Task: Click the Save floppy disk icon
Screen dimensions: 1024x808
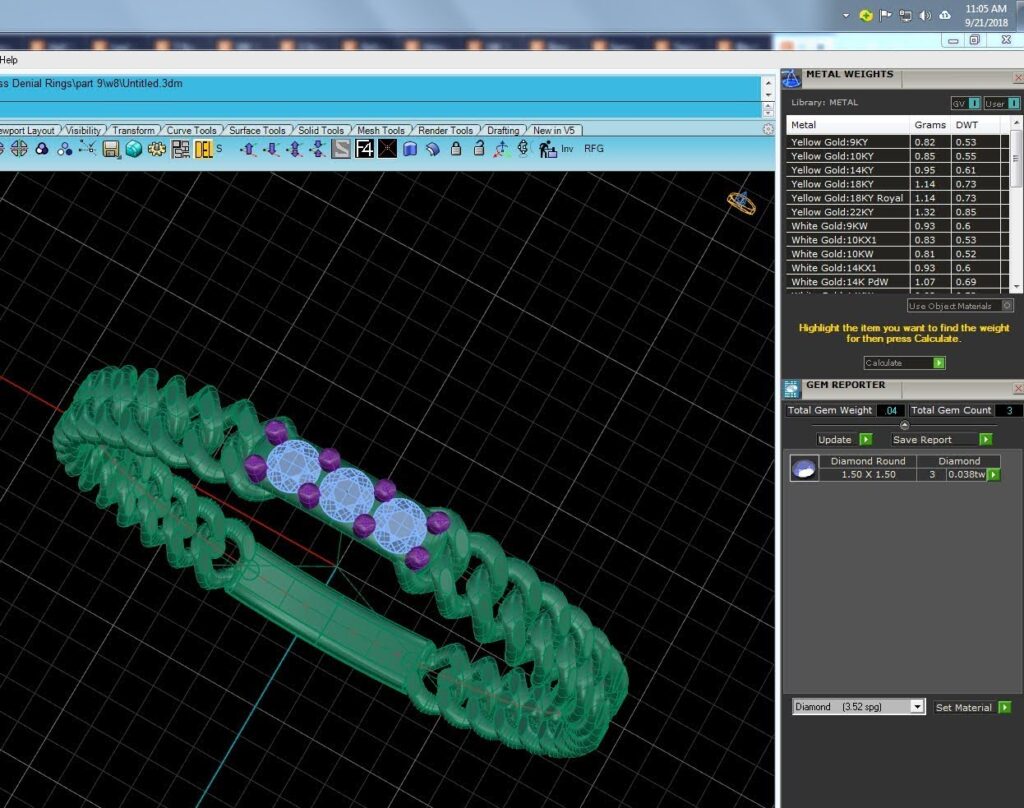Action: coord(110,149)
